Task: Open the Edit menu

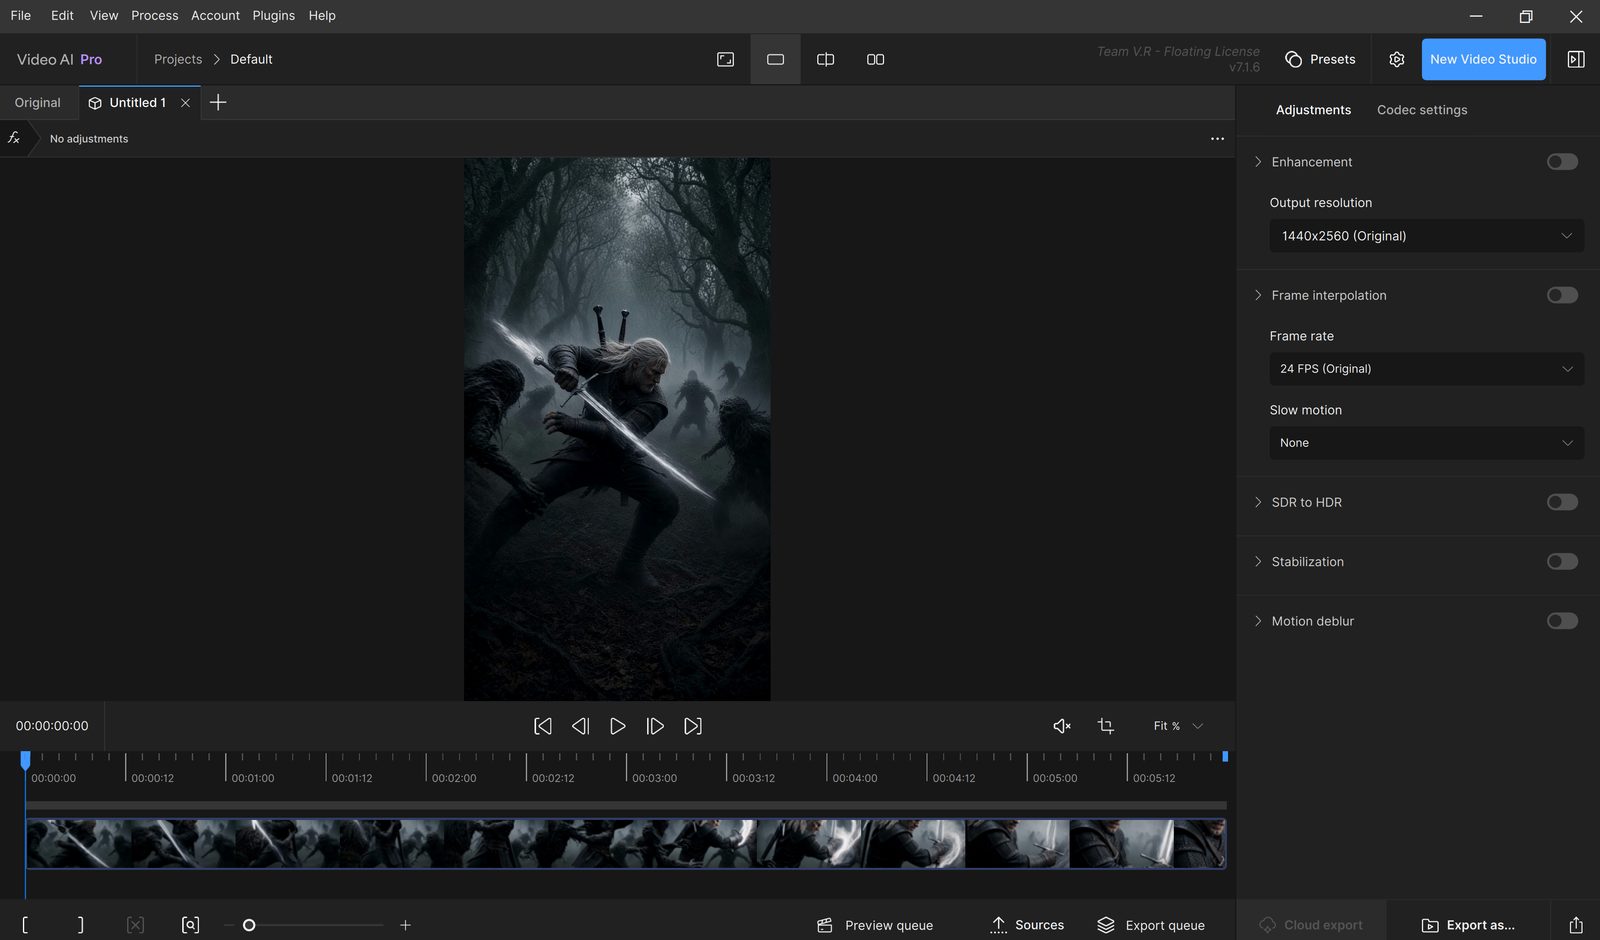Action: coord(62,16)
